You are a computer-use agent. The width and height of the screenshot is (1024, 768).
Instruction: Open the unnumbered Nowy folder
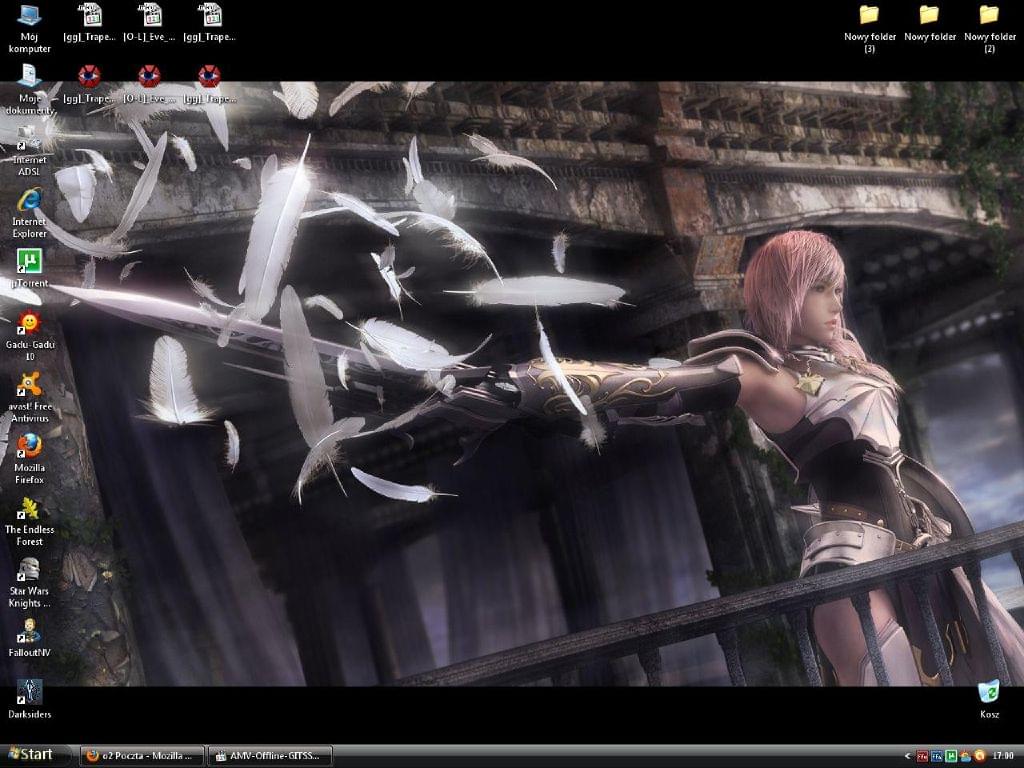tap(929, 23)
